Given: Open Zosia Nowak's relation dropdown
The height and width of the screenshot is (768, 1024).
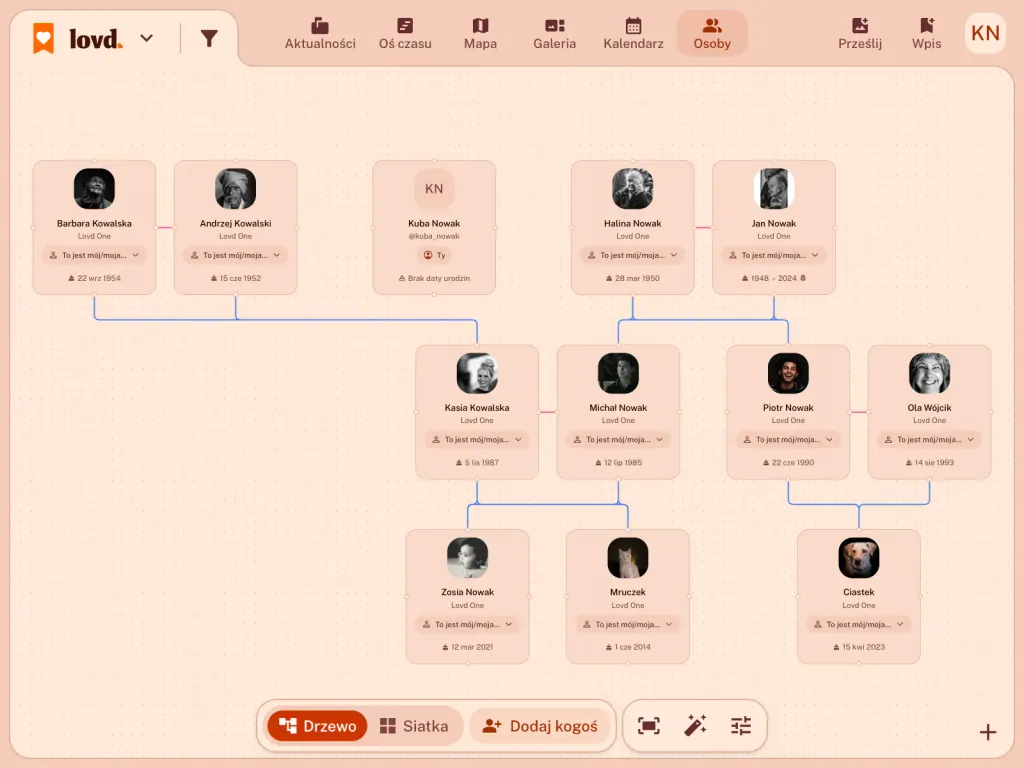Looking at the screenshot, I should pos(467,624).
